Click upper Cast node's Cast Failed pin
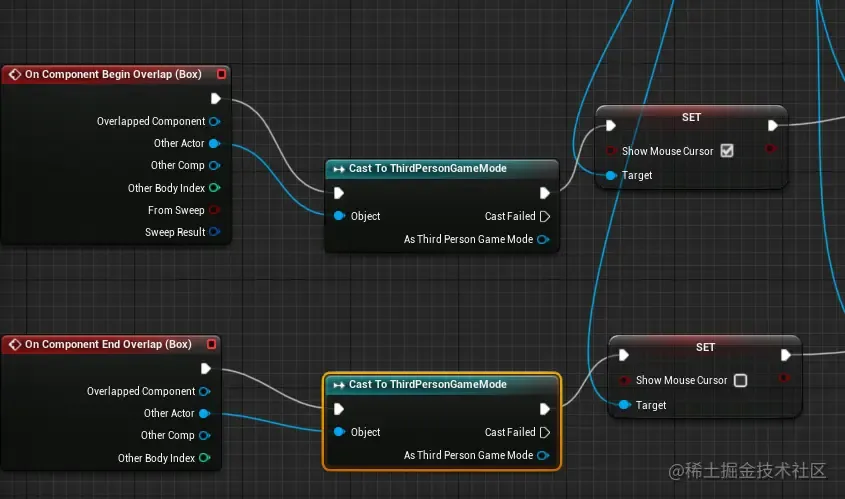Viewport: 845px width, 499px height. click(545, 216)
